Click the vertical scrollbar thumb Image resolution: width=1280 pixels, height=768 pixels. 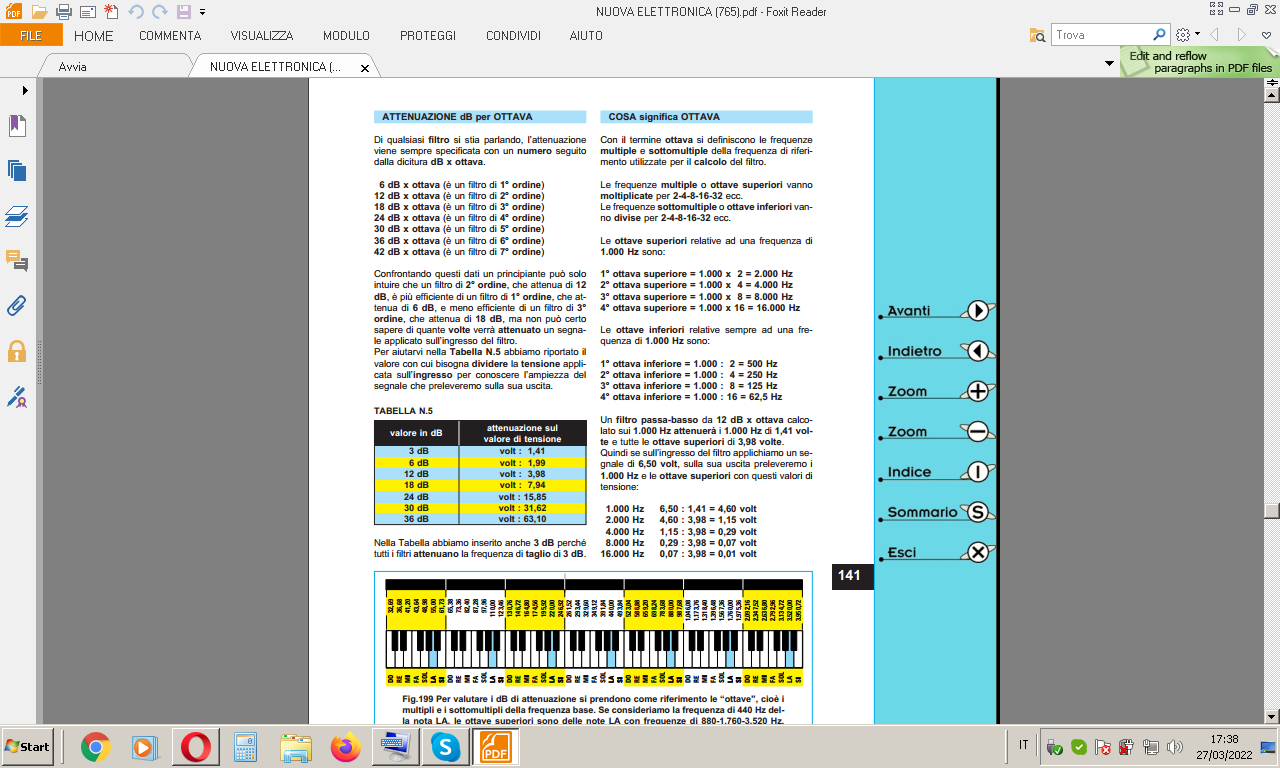[x=1271, y=511]
